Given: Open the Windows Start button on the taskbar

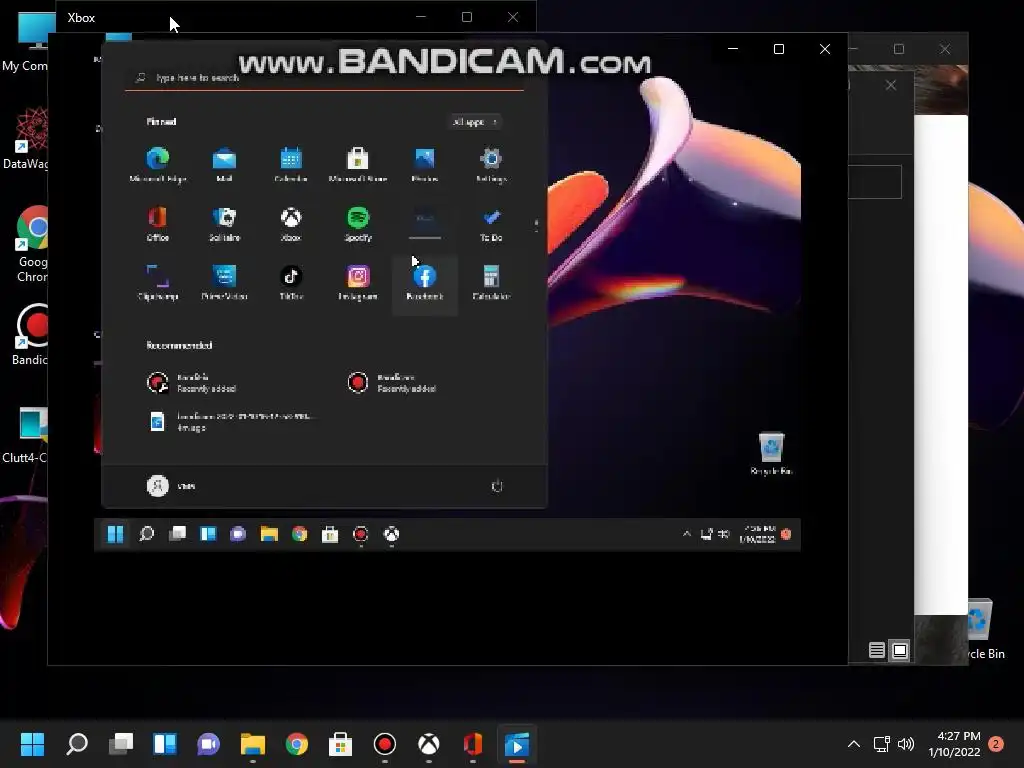Looking at the screenshot, I should click(x=32, y=744).
